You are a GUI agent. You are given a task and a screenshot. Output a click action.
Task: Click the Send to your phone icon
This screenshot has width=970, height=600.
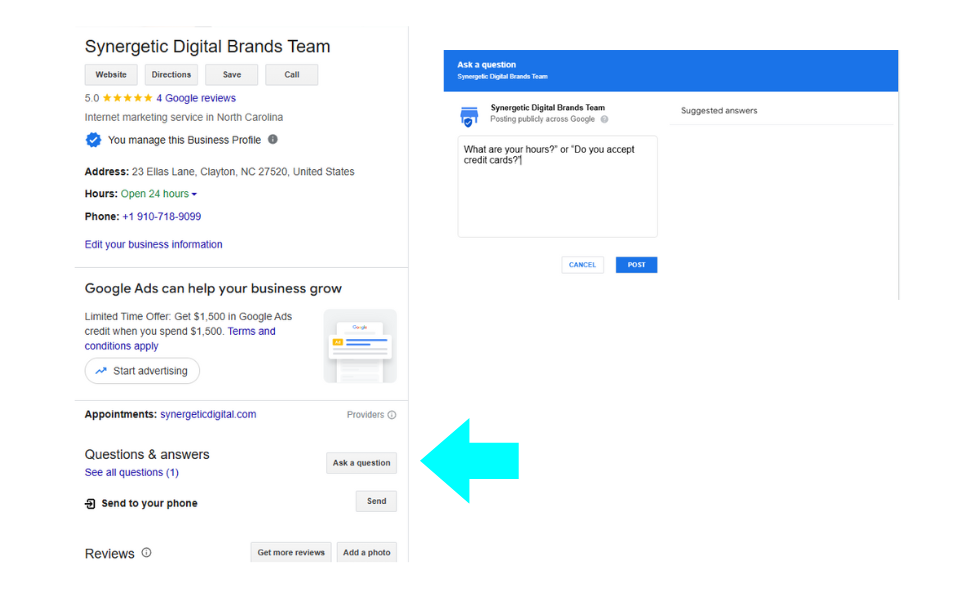coord(90,504)
